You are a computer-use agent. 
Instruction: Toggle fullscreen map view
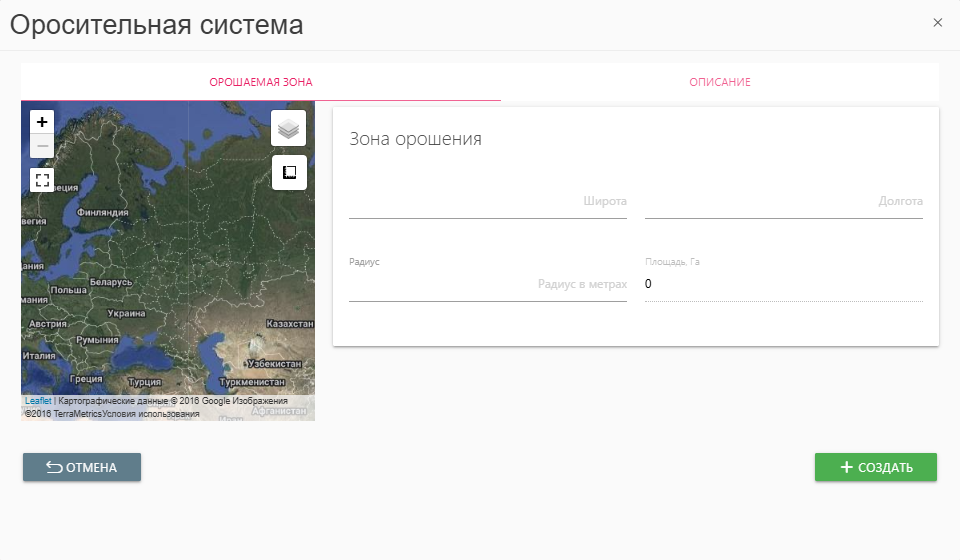[x=42, y=180]
